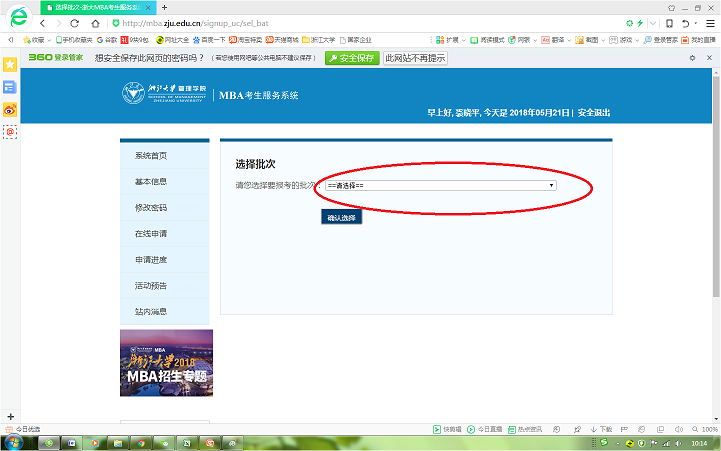Open the browser home page icon
The height and width of the screenshot is (451, 721).
pos(95,23)
